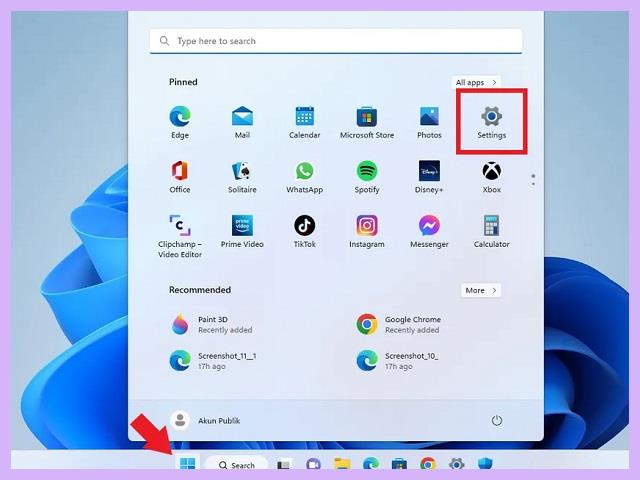Viewport: 640px width, 480px height.
Task: Open the taskbar Search box
Action: (x=236, y=464)
